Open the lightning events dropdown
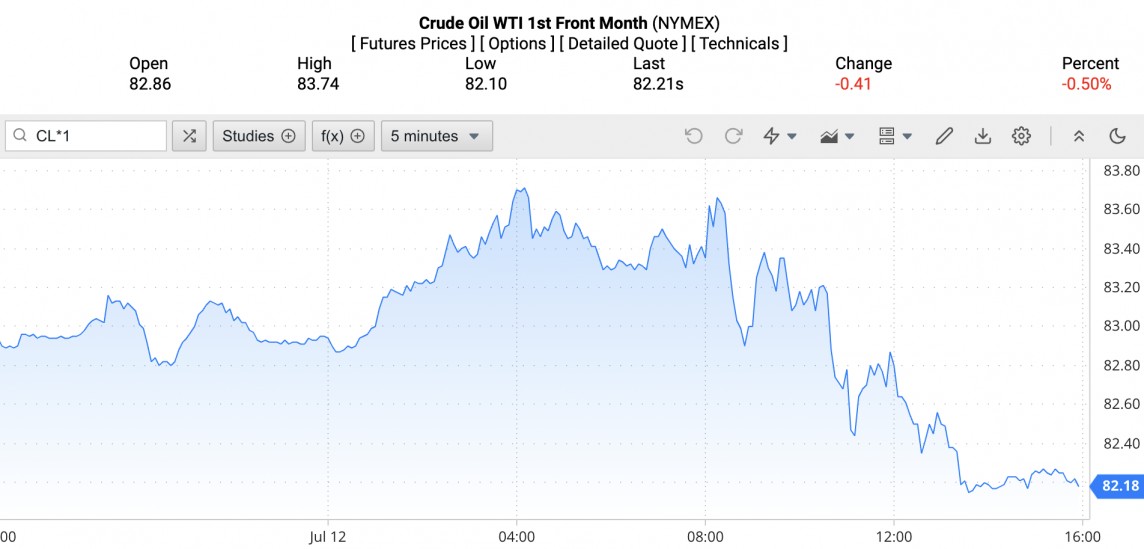 click(x=780, y=136)
